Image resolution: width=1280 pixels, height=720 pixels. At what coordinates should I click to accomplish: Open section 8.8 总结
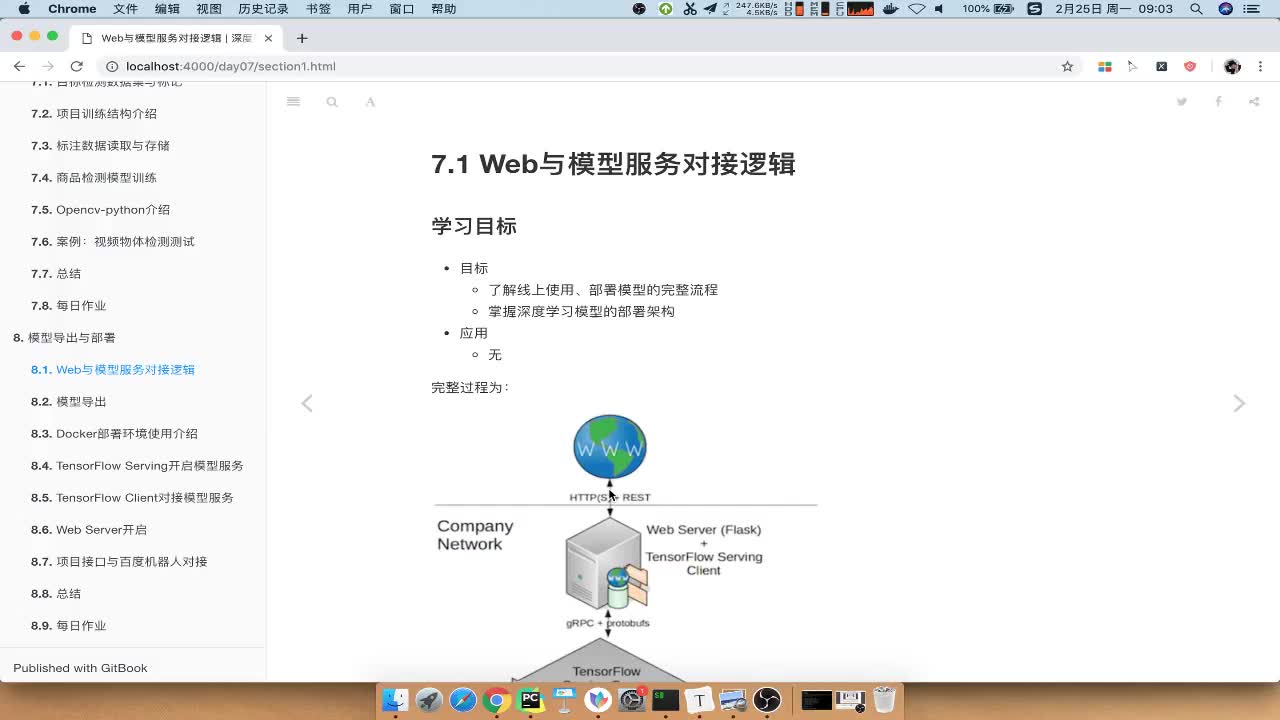[x=56, y=593]
